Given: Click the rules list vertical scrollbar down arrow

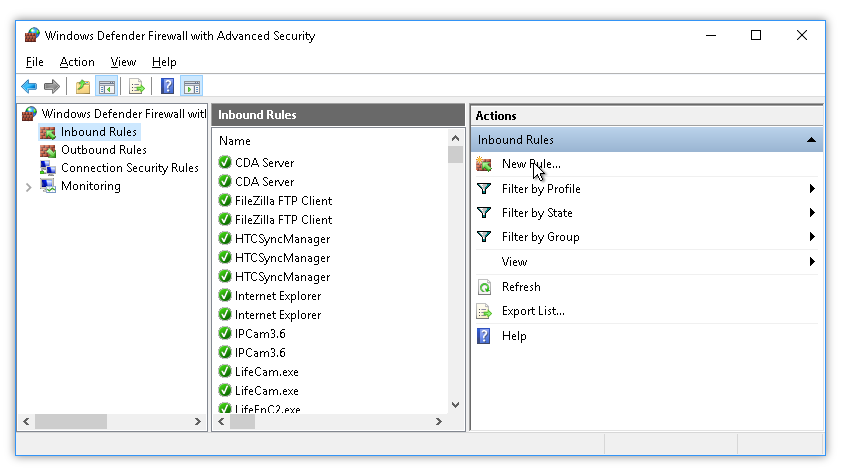Looking at the screenshot, I should [x=455, y=405].
